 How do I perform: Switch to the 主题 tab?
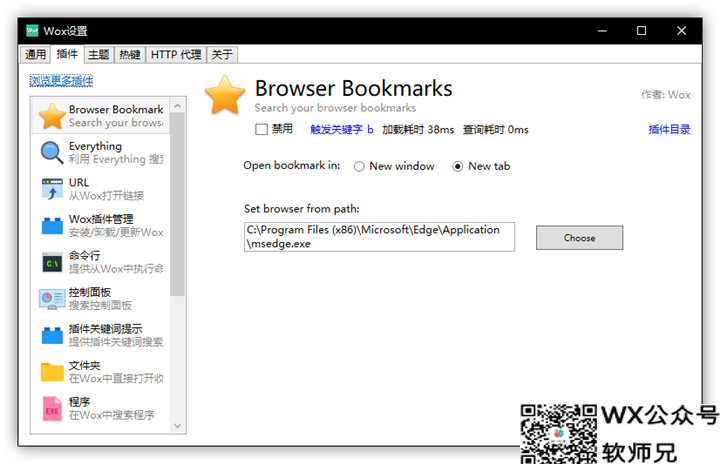pyautogui.click(x=99, y=55)
